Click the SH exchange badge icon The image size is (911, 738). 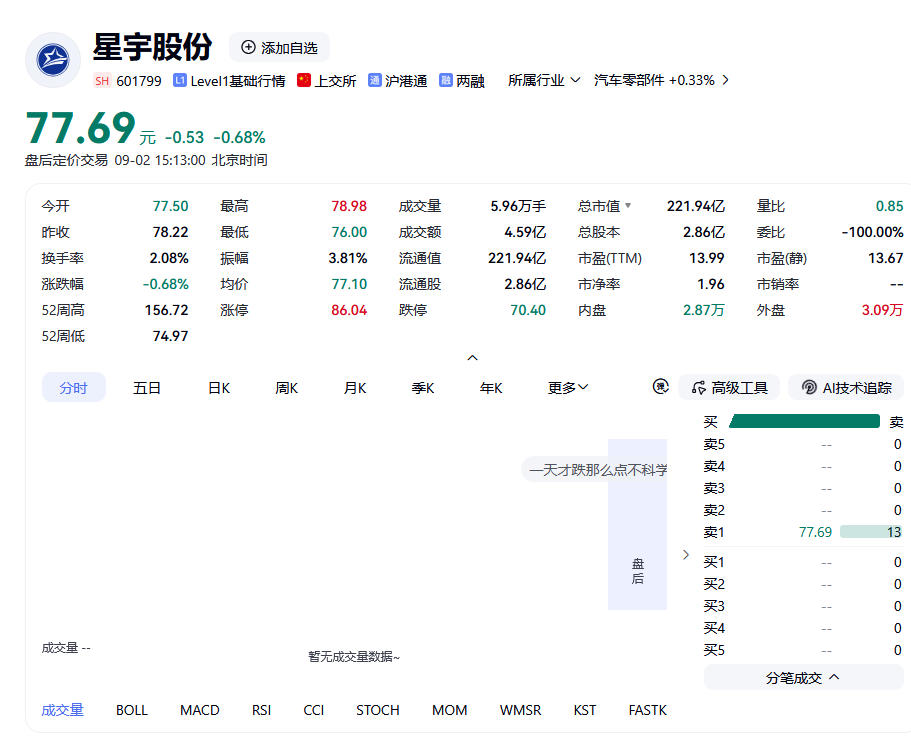(102, 81)
